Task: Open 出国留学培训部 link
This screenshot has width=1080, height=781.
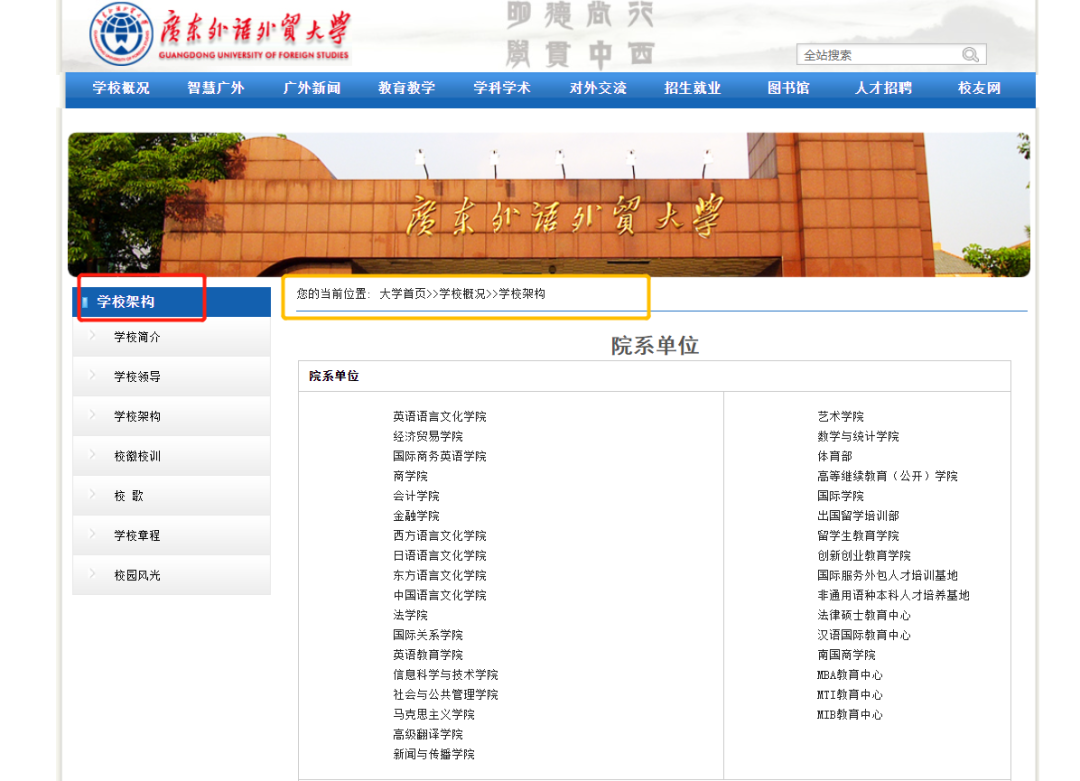Action: pos(858,516)
